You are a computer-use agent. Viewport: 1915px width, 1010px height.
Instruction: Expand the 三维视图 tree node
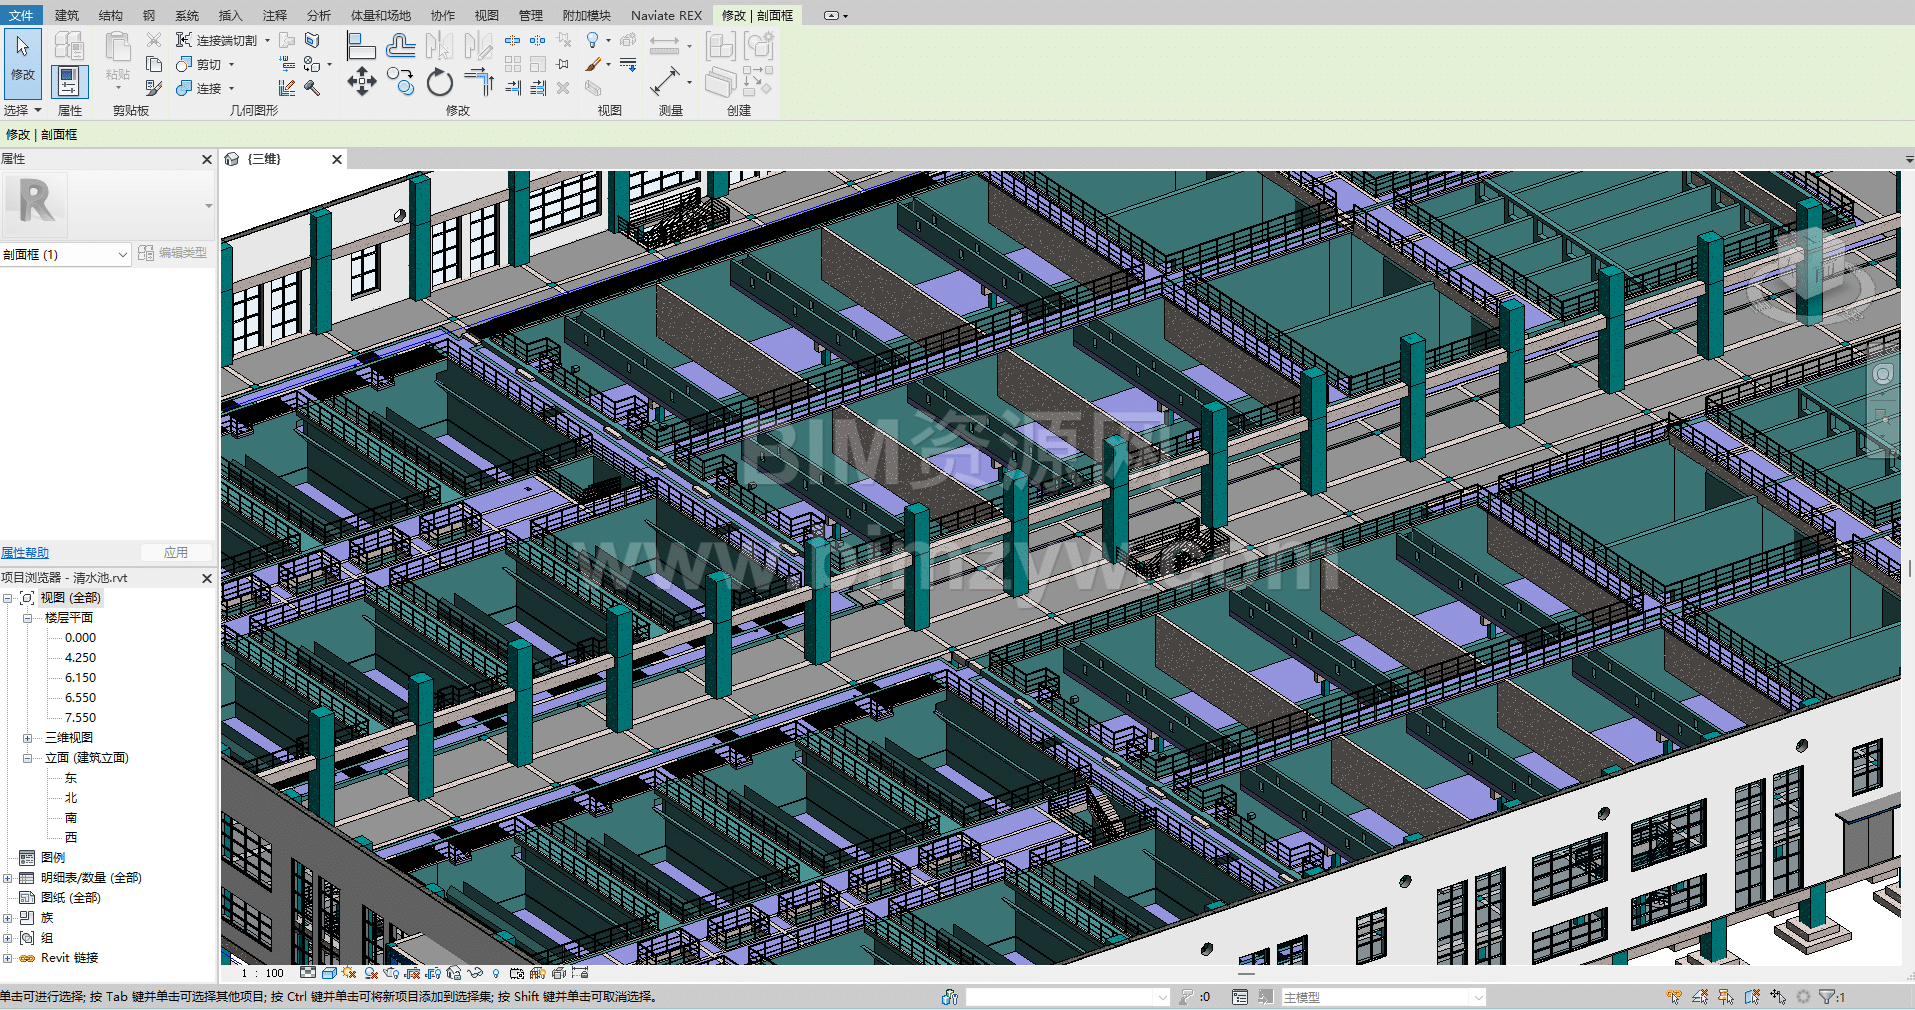[x=28, y=738]
